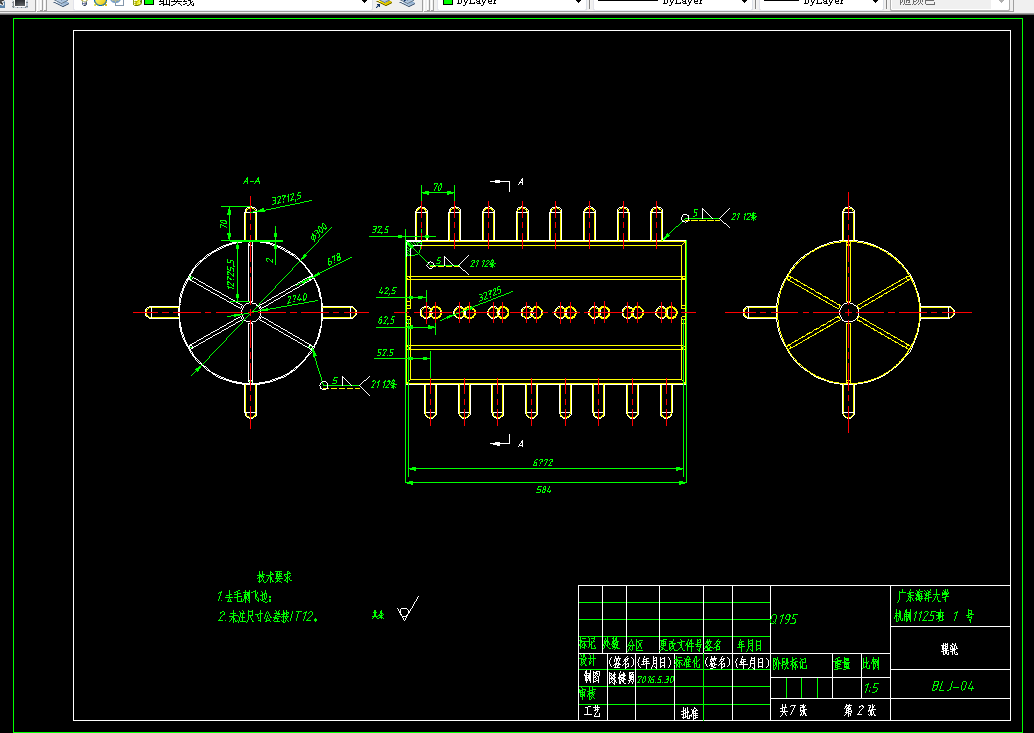The height and width of the screenshot is (733, 1034).
Task: Select the 42.5 dimension text
Action: (388, 291)
